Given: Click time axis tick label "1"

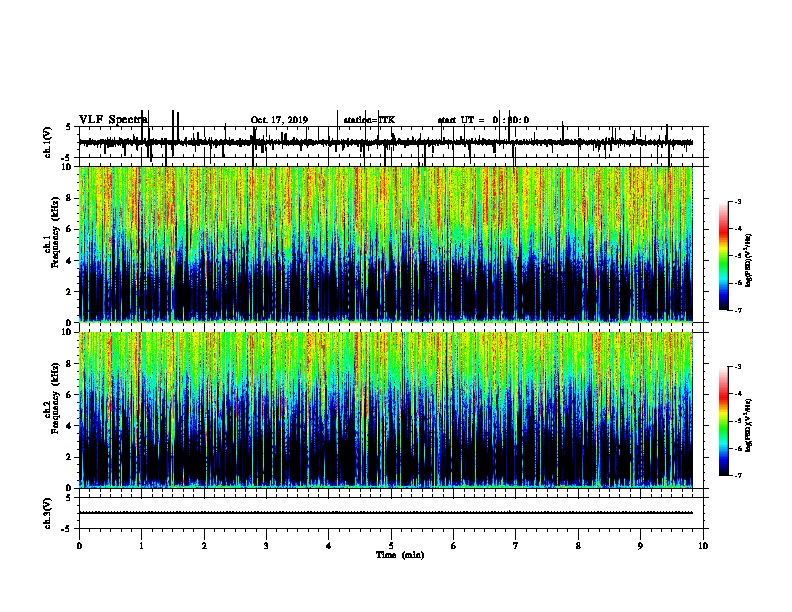Looking at the screenshot, I should pyautogui.click(x=141, y=546).
